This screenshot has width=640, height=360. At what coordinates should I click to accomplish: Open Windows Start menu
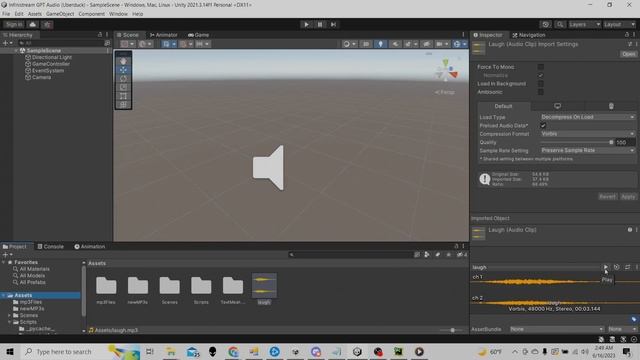(x=10, y=351)
